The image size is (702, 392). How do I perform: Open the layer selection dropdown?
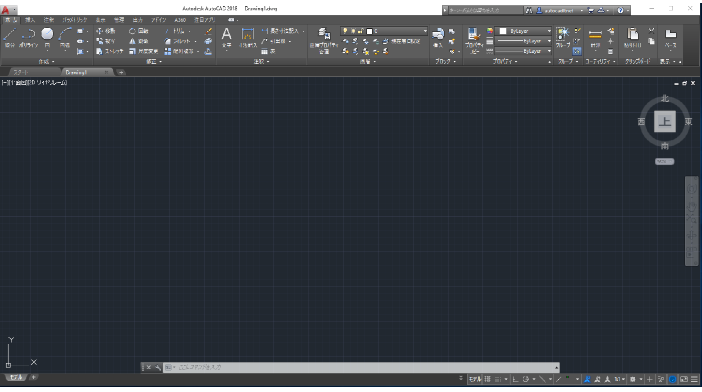[384, 31]
